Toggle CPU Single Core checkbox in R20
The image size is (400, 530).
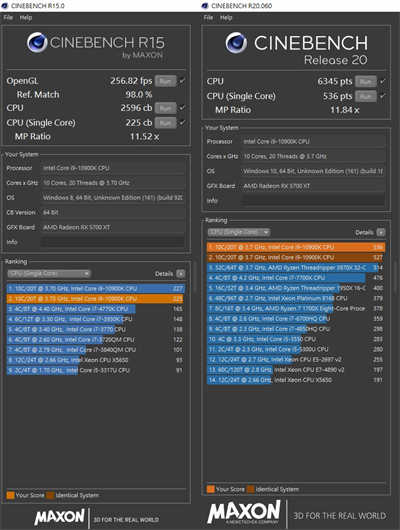coord(382,96)
